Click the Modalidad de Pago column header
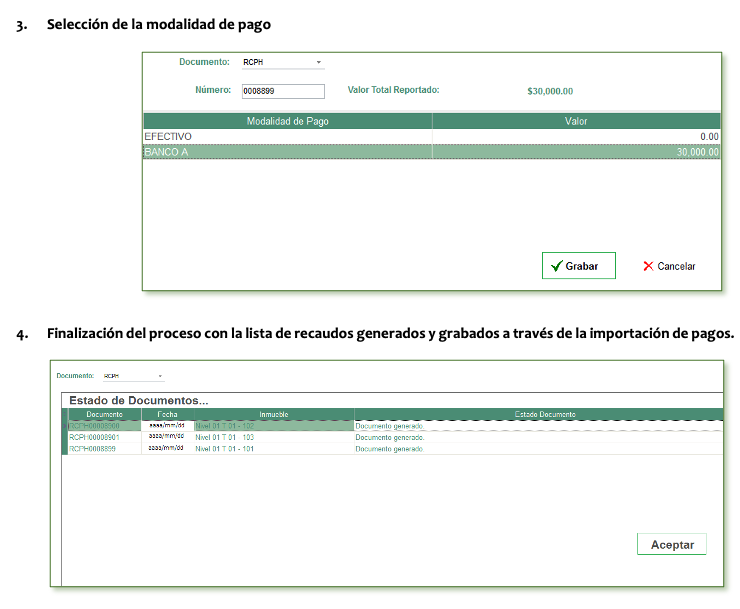 (x=287, y=121)
